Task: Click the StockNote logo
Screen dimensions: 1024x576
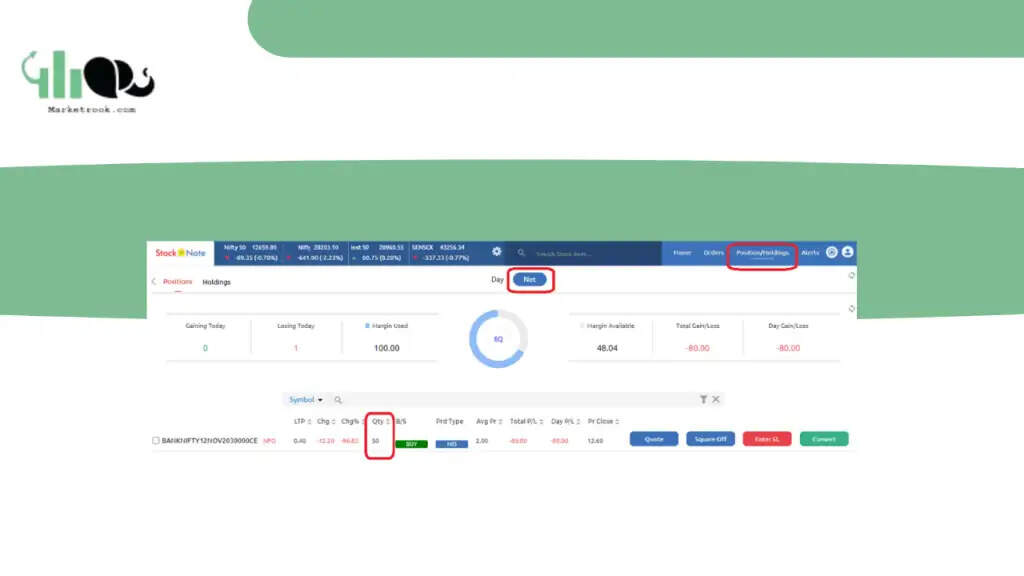Action: click(x=180, y=253)
